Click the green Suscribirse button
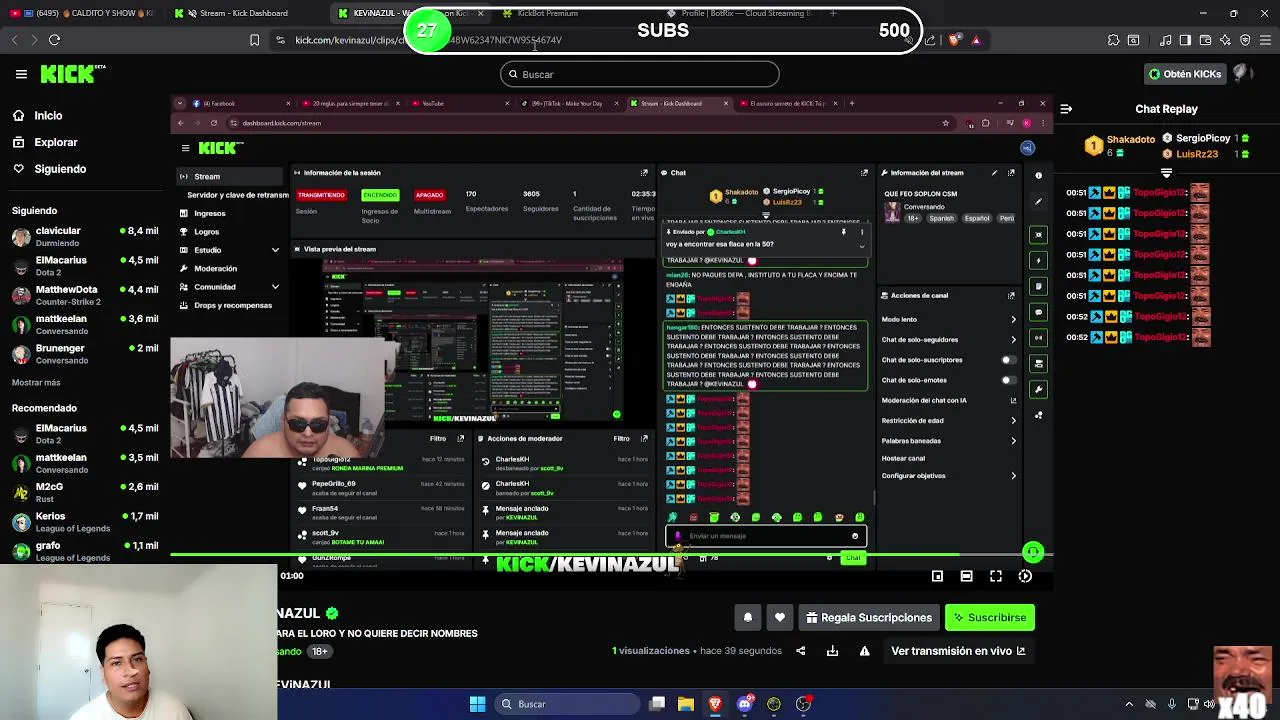 point(990,618)
